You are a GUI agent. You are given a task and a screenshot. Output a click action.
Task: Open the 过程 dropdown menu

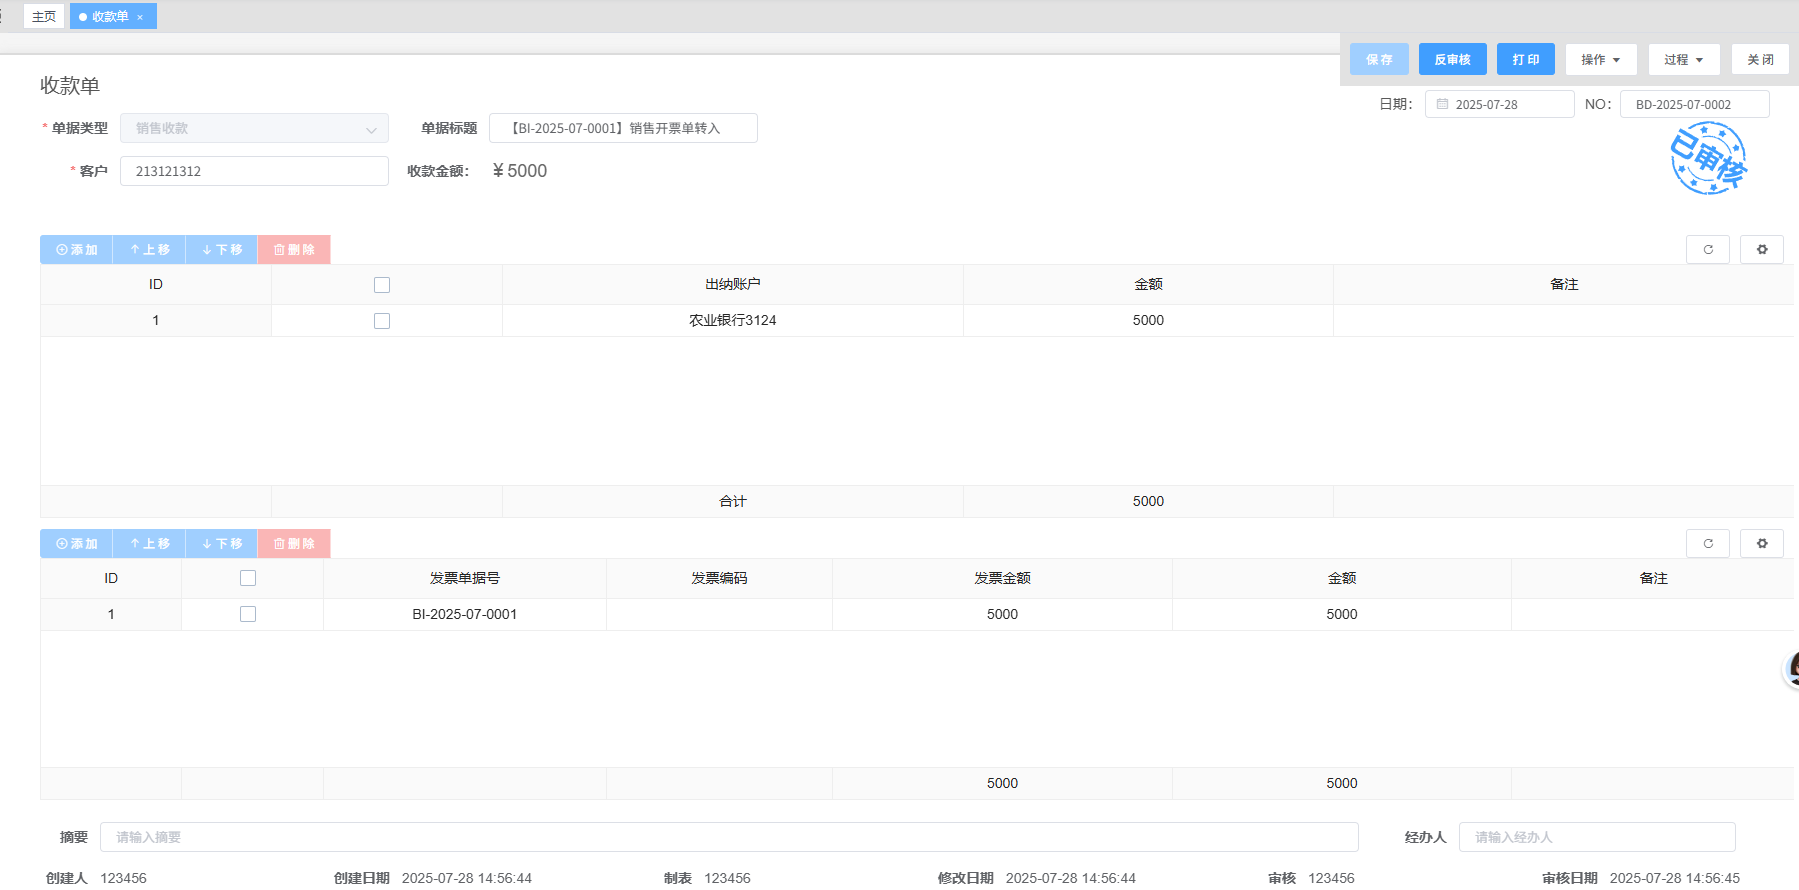tap(1683, 60)
